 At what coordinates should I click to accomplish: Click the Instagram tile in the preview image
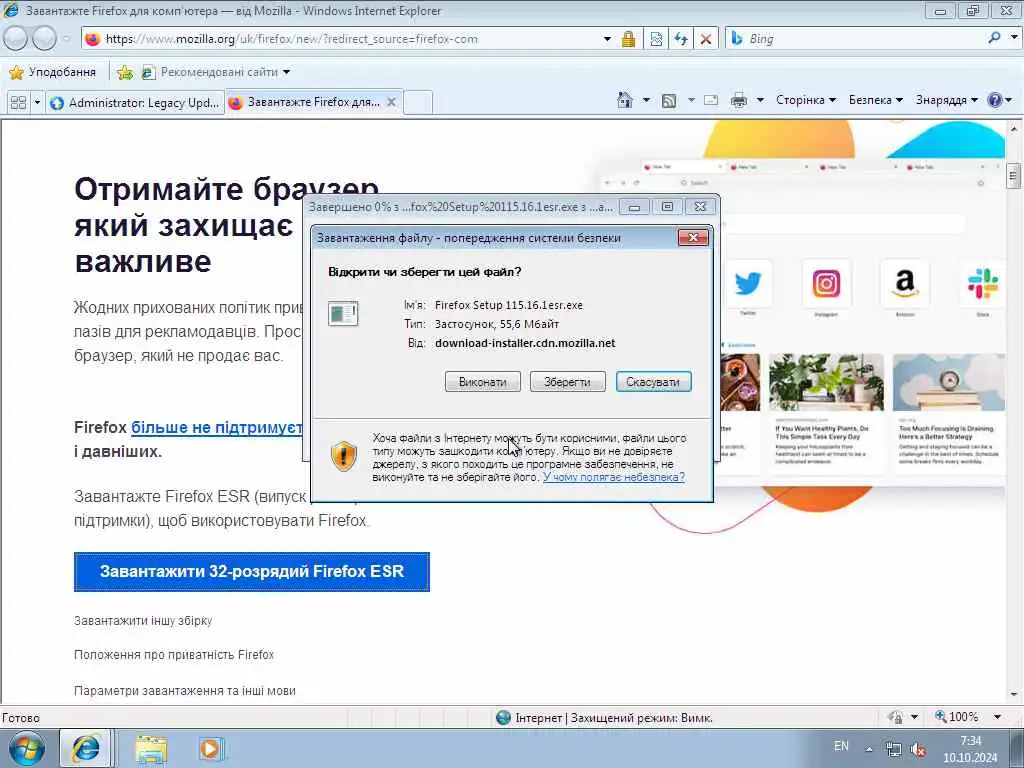826,283
